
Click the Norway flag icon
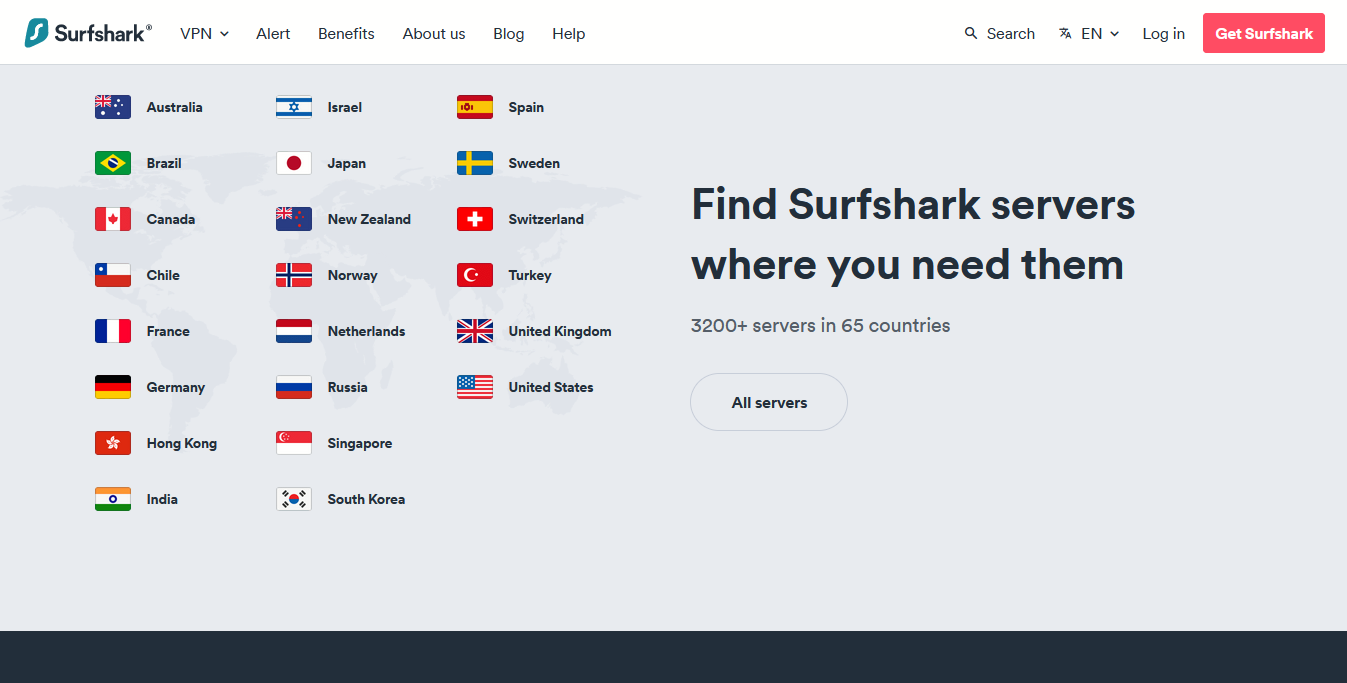pos(294,275)
